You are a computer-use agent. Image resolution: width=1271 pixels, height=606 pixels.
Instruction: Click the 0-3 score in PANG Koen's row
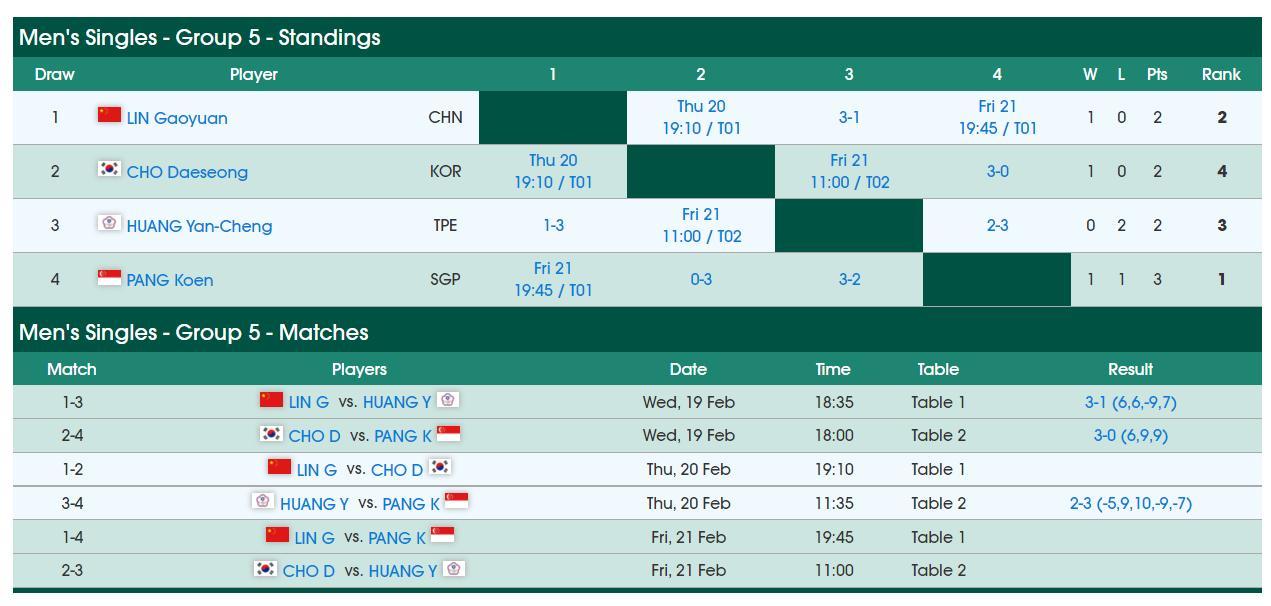(x=701, y=280)
